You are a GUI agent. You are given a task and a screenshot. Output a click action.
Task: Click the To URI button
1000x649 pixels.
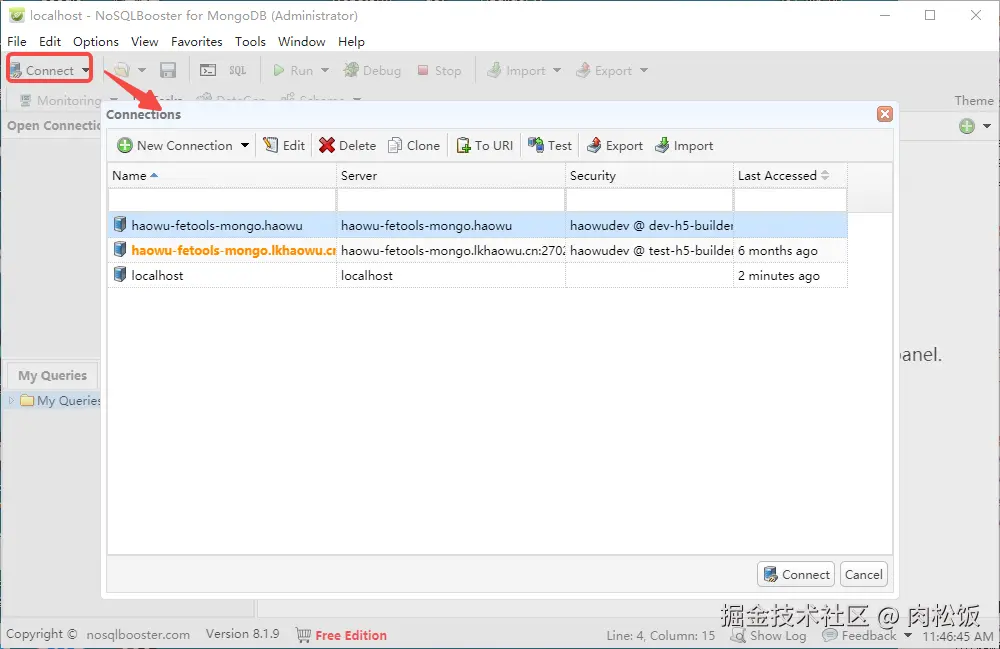pos(485,145)
